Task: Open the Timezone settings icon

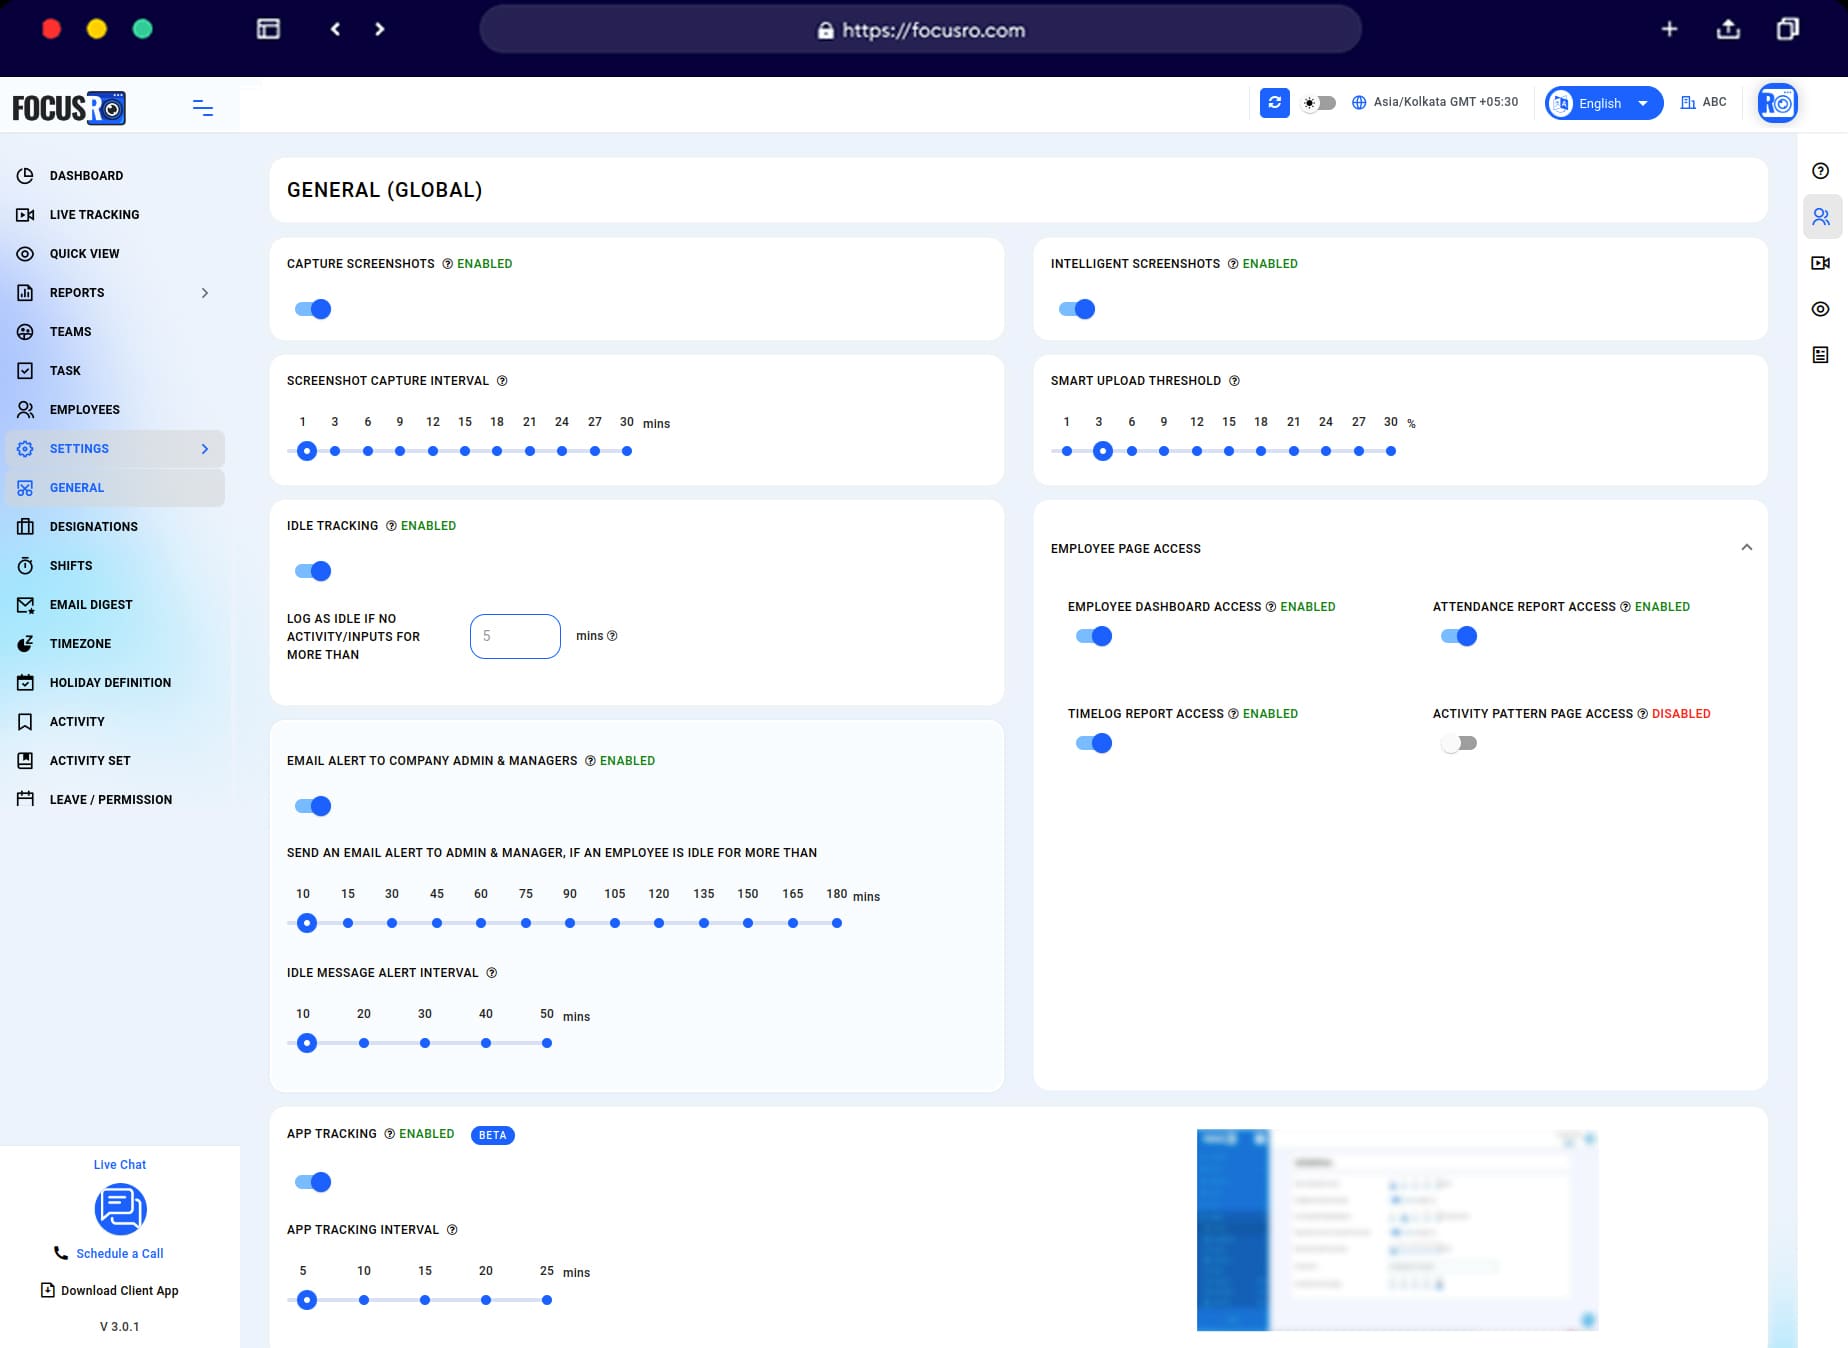Action: click(x=25, y=643)
